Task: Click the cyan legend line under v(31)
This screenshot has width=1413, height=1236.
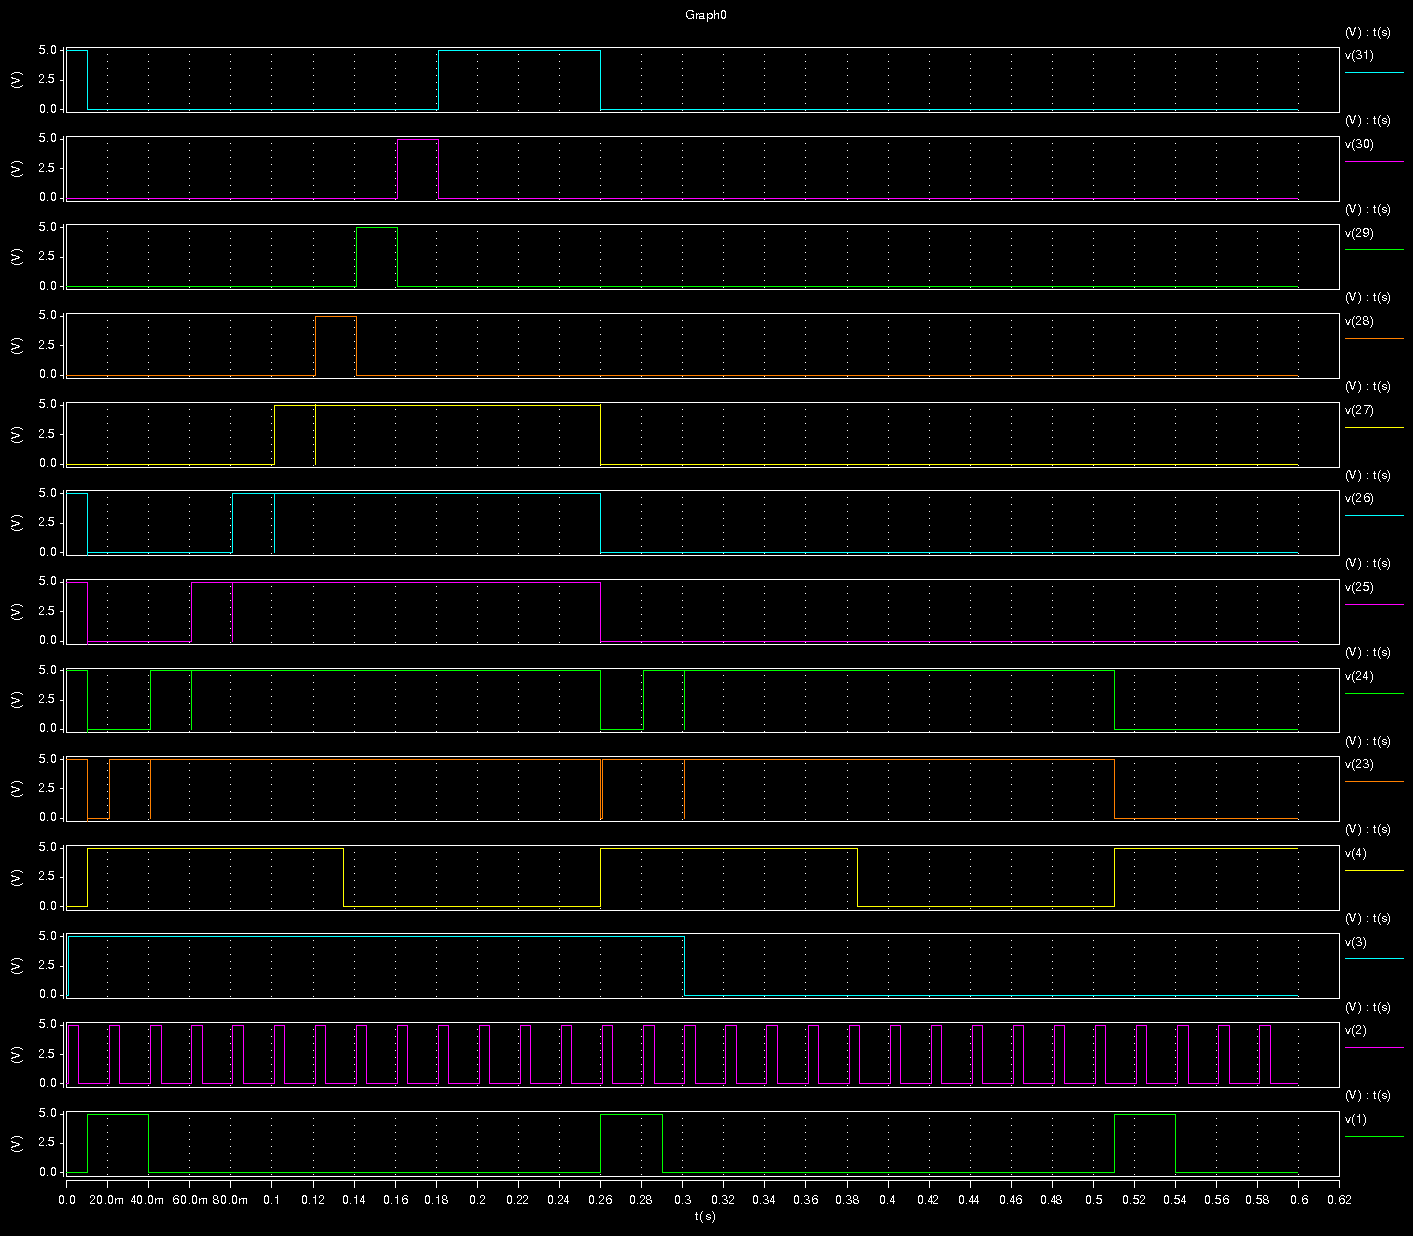Action: coord(1374,73)
